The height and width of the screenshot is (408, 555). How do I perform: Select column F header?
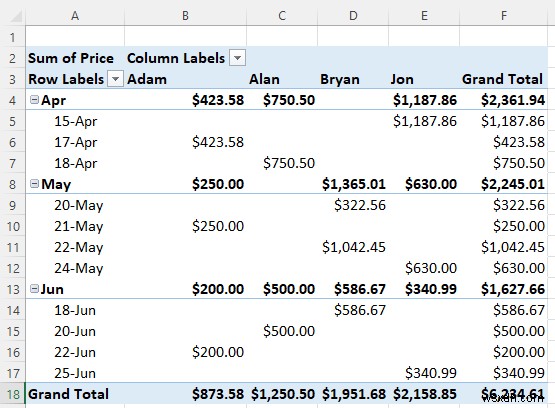coord(504,16)
